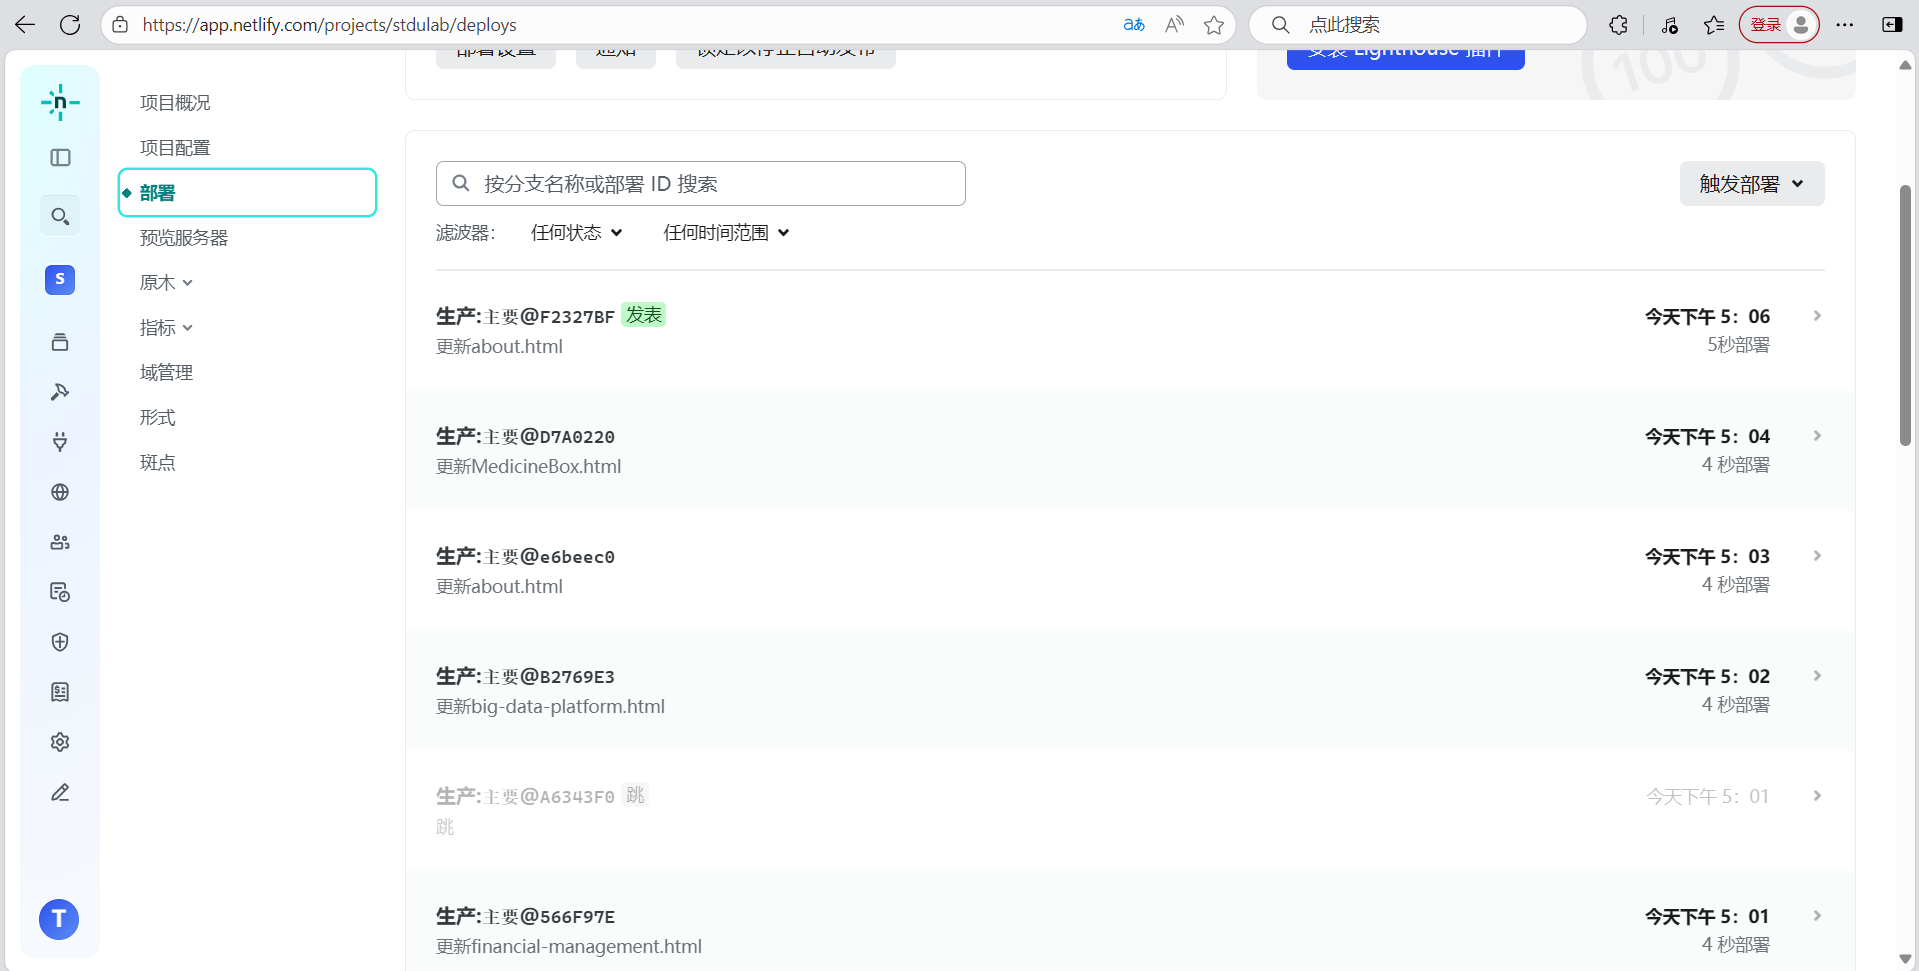Click the browser 登录 profile button

[x=1779, y=25]
